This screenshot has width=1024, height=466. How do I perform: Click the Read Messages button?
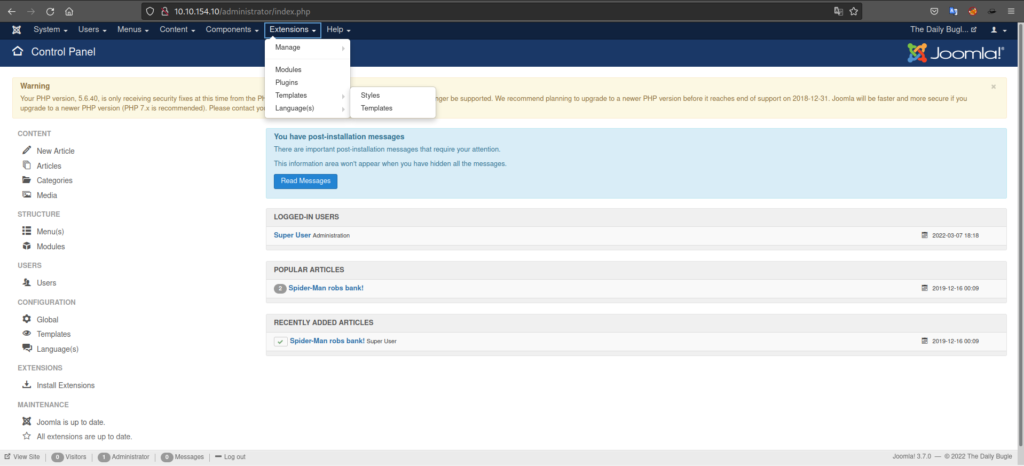[x=305, y=181]
